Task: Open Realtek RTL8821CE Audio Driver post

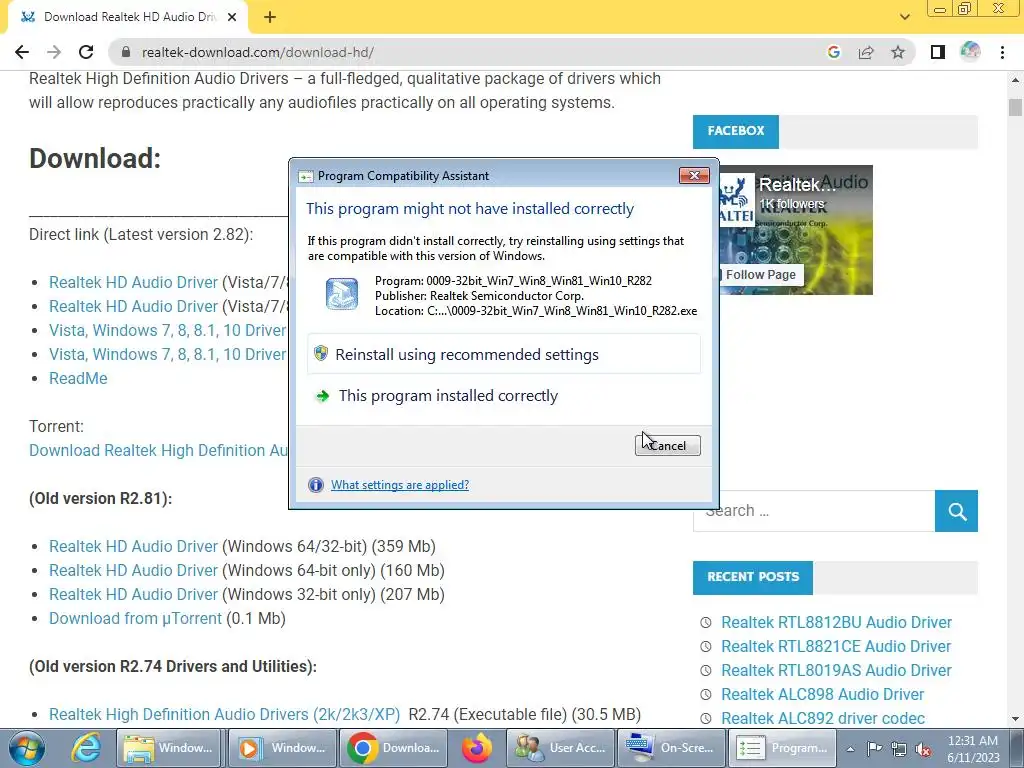Action: tap(835, 647)
